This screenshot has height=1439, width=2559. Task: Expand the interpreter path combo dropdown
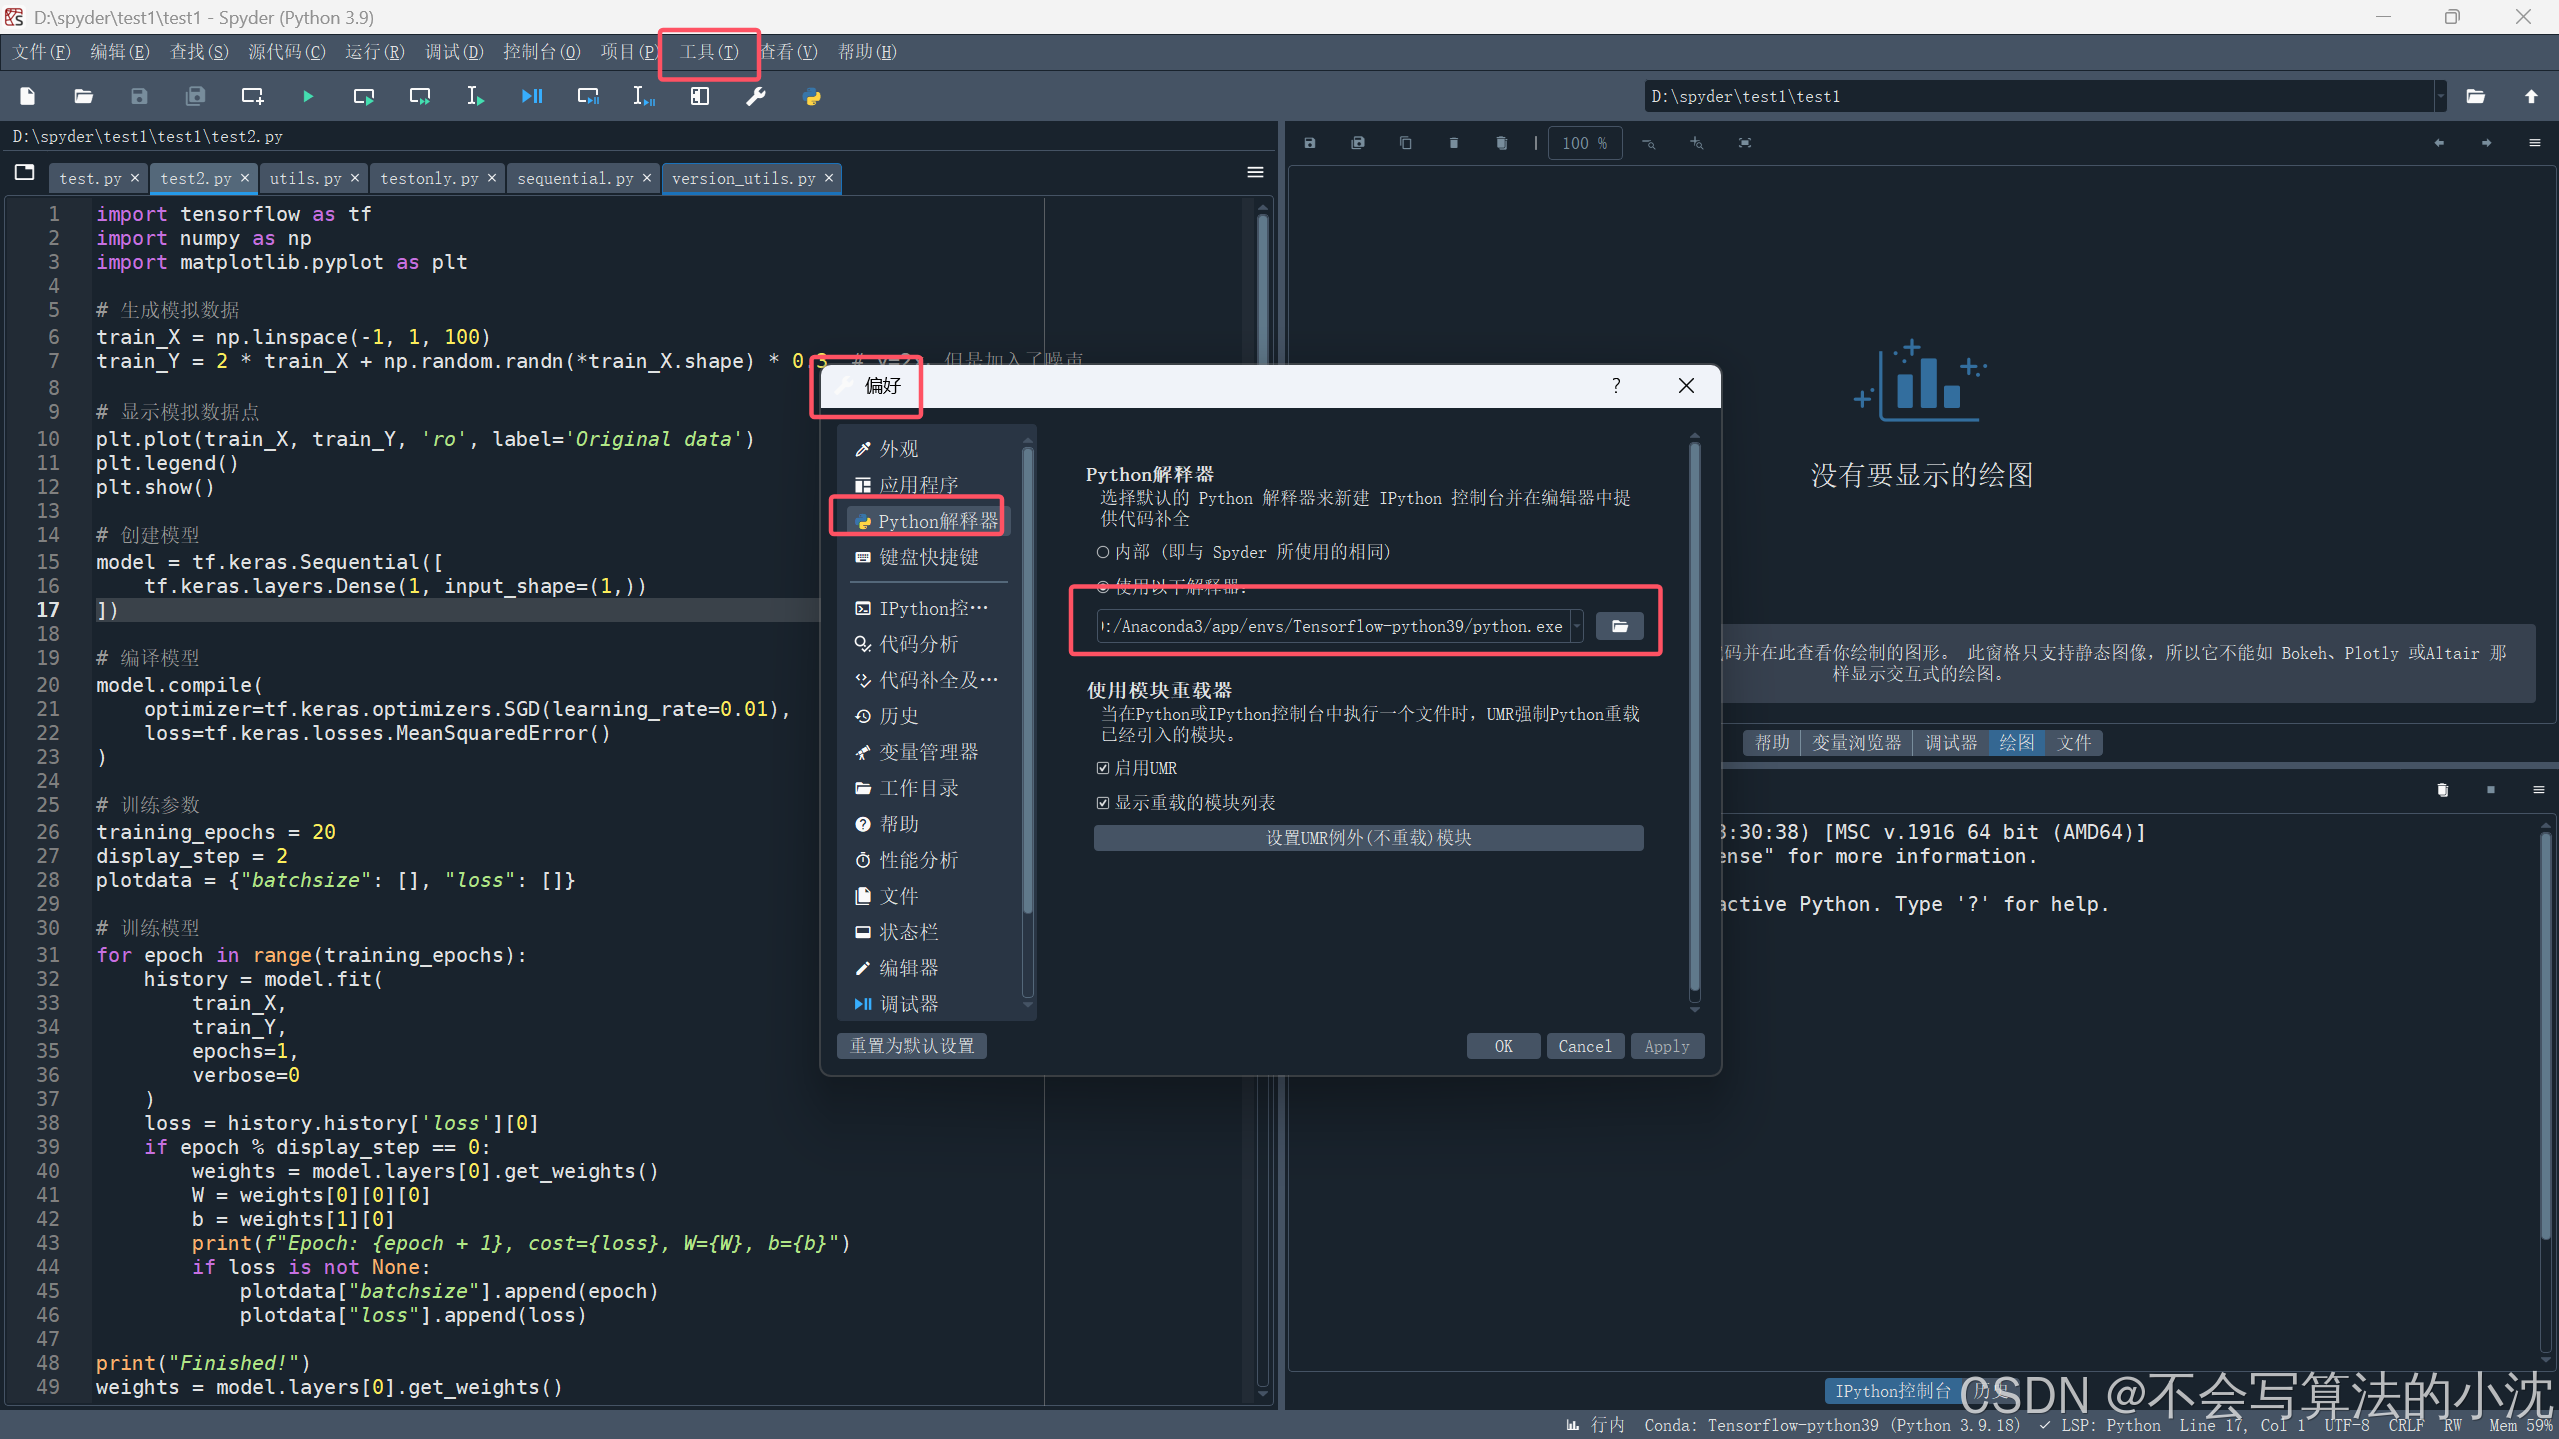pyautogui.click(x=1577, y=626)
